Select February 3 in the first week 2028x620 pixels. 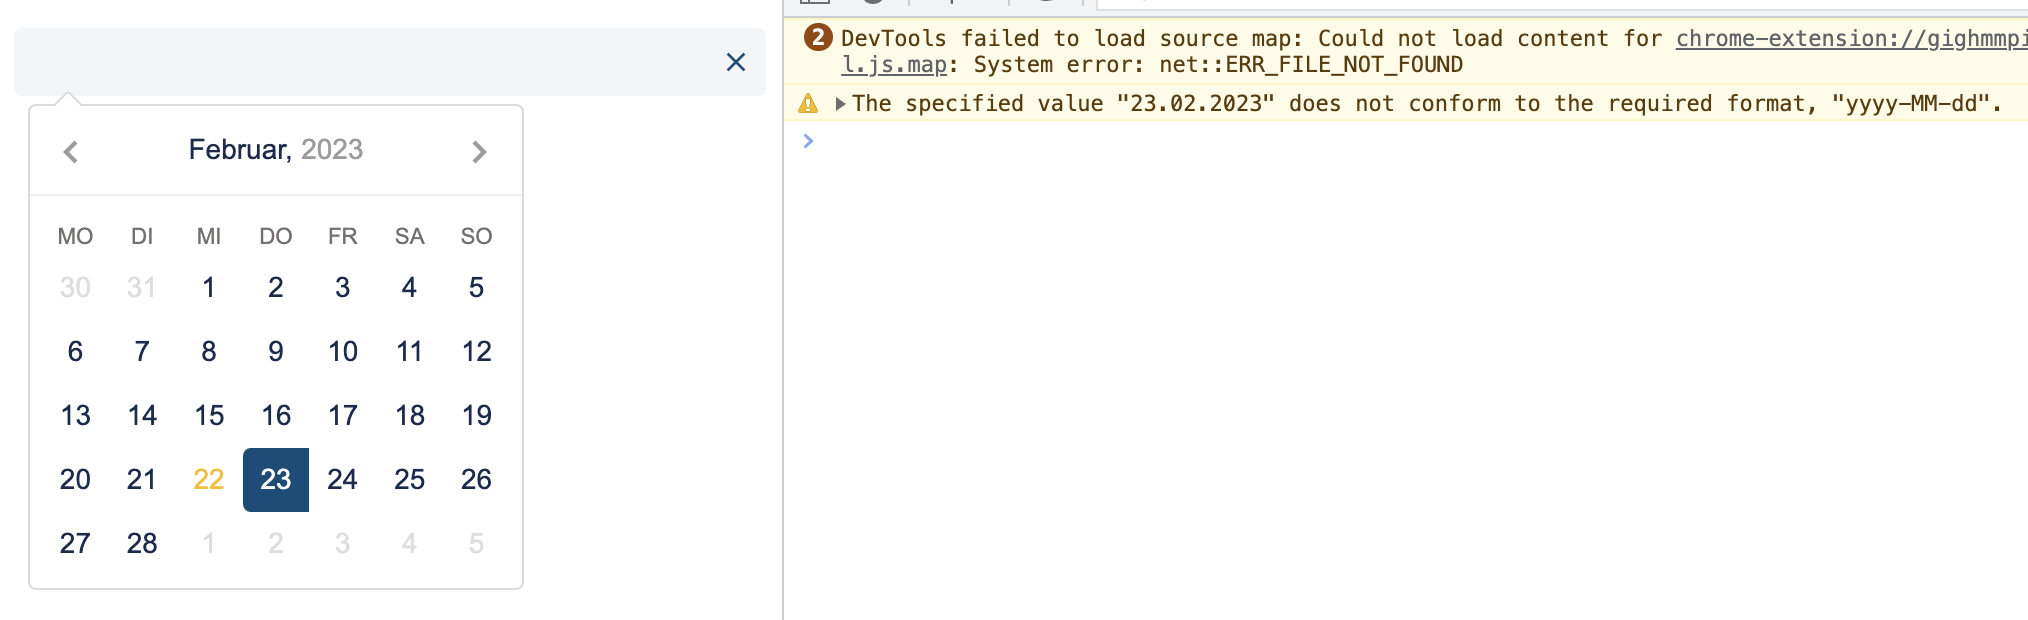[343, 288]
